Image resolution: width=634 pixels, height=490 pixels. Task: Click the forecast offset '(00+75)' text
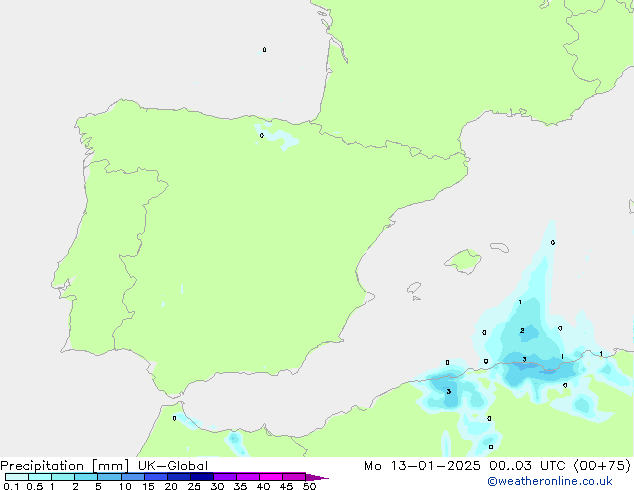point(602,466)
